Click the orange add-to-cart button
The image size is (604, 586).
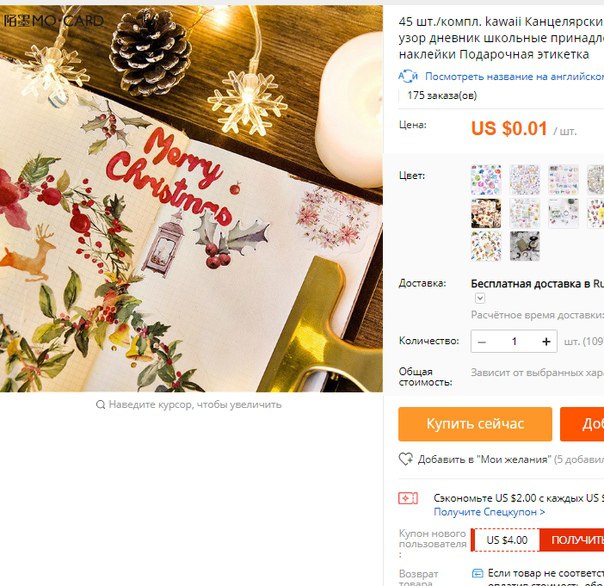582,424
